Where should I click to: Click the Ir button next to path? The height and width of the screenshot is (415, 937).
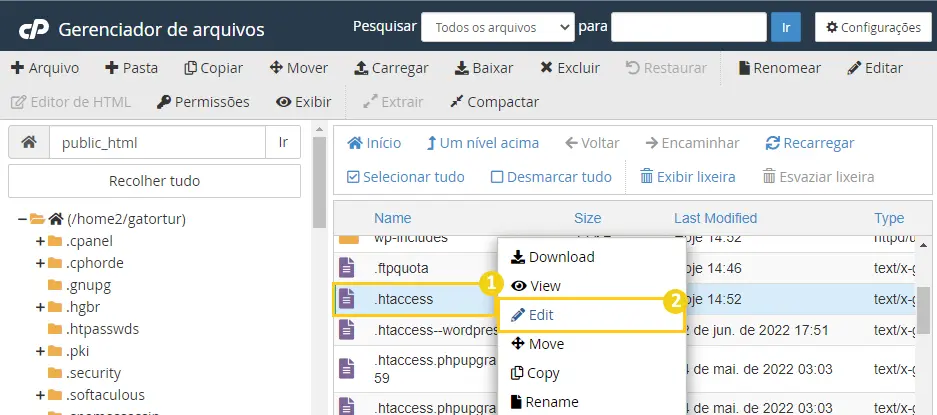[283, 142]
